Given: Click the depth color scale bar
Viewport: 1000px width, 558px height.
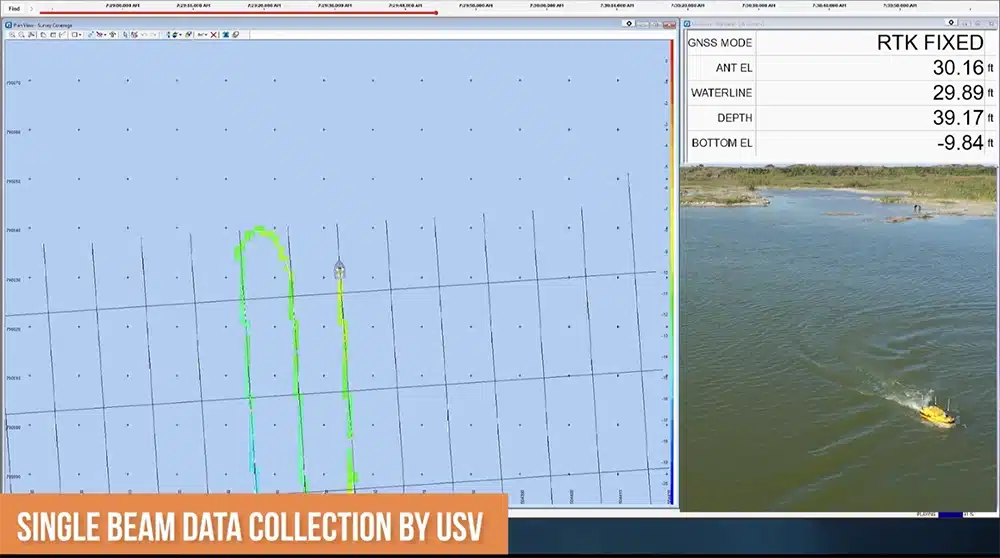Looking at the screenshot, I should click(x=672, y=270).
